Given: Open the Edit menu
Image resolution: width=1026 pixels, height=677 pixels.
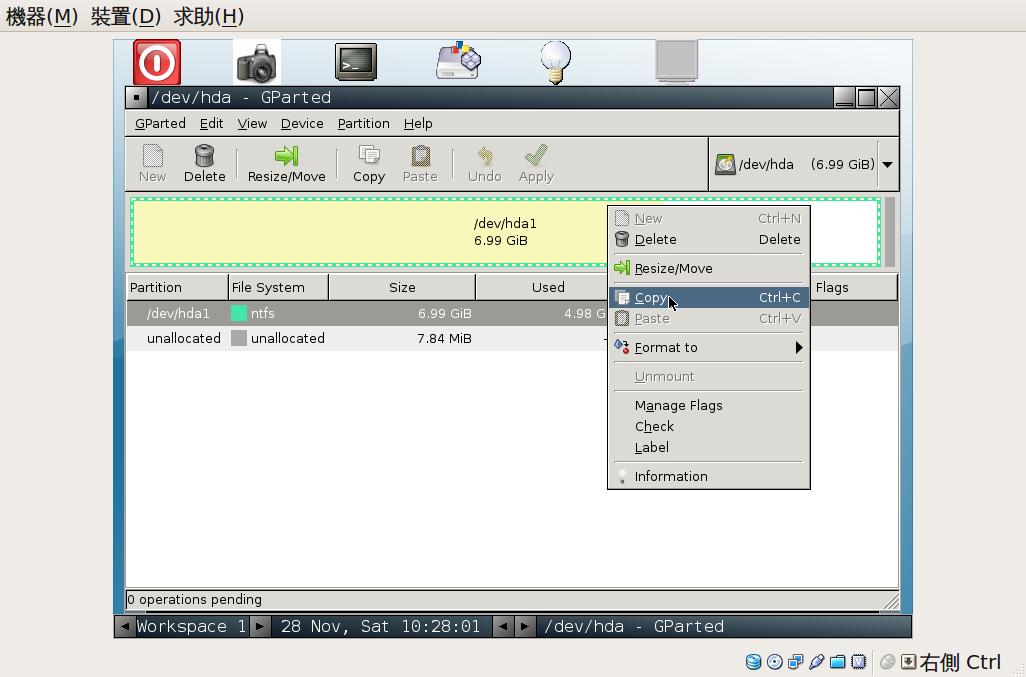Looking at the screenshot, I should (211, 124).
